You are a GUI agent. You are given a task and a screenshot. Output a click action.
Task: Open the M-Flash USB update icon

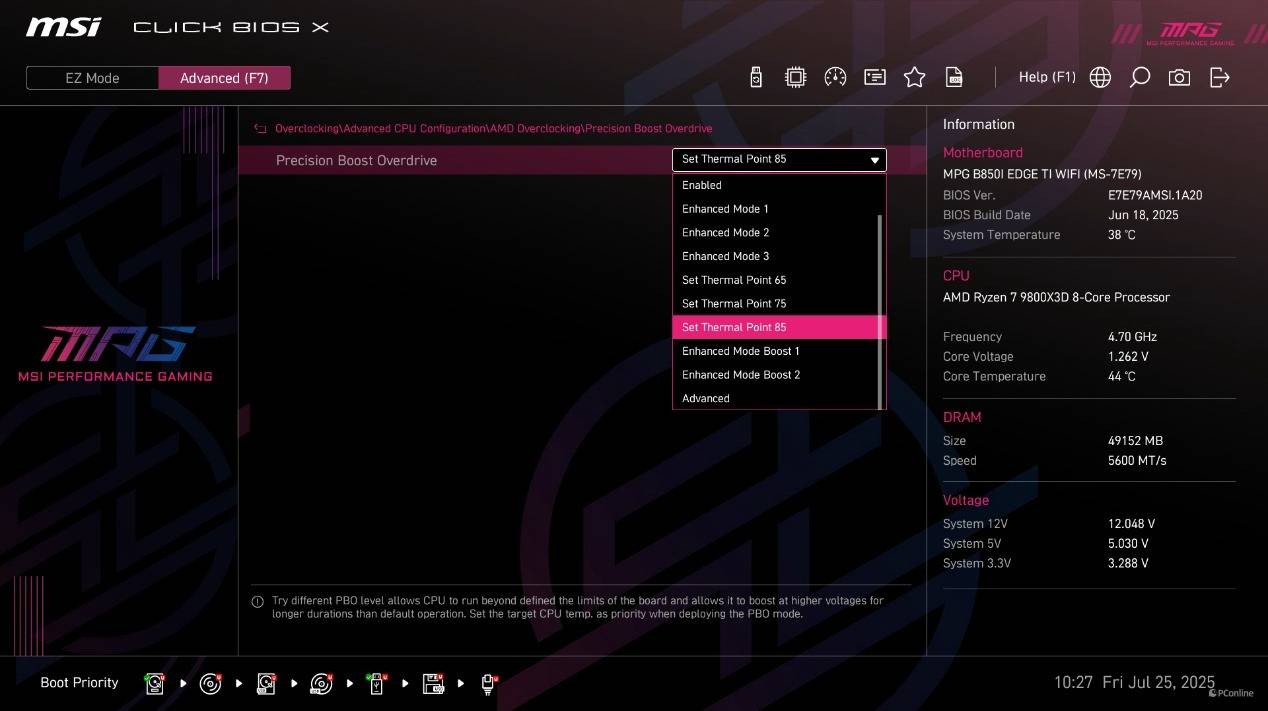coord(756,78)
